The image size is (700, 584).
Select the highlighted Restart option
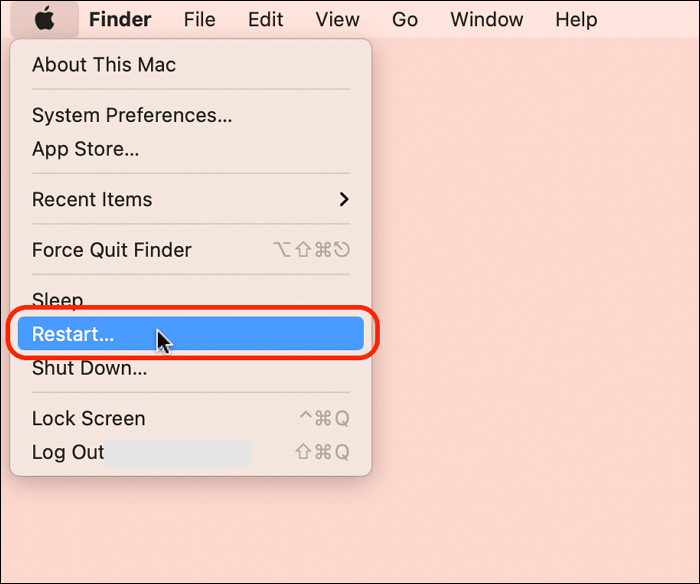(x=73, y=334)
